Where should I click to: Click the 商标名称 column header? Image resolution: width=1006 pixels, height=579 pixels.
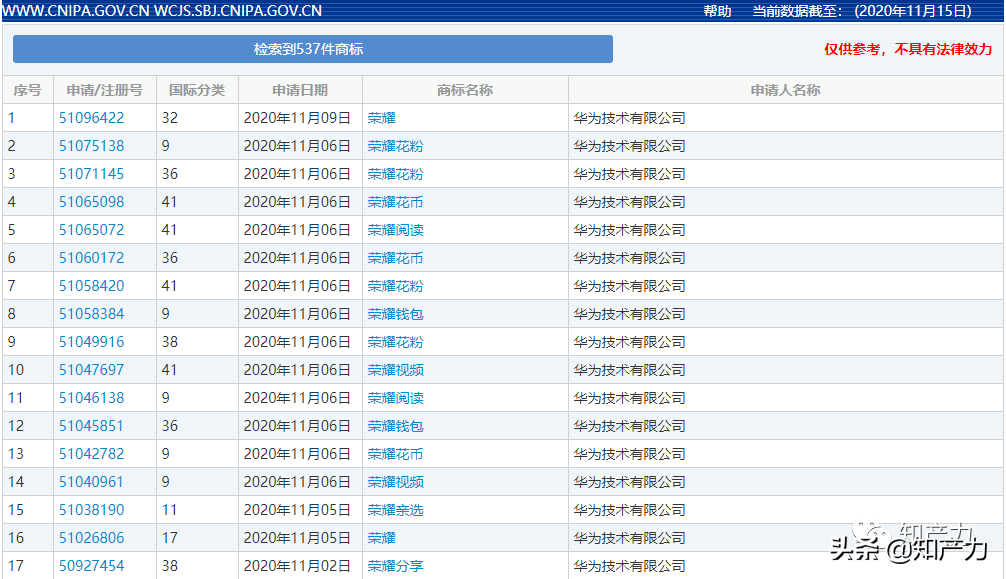coord(465,90)
